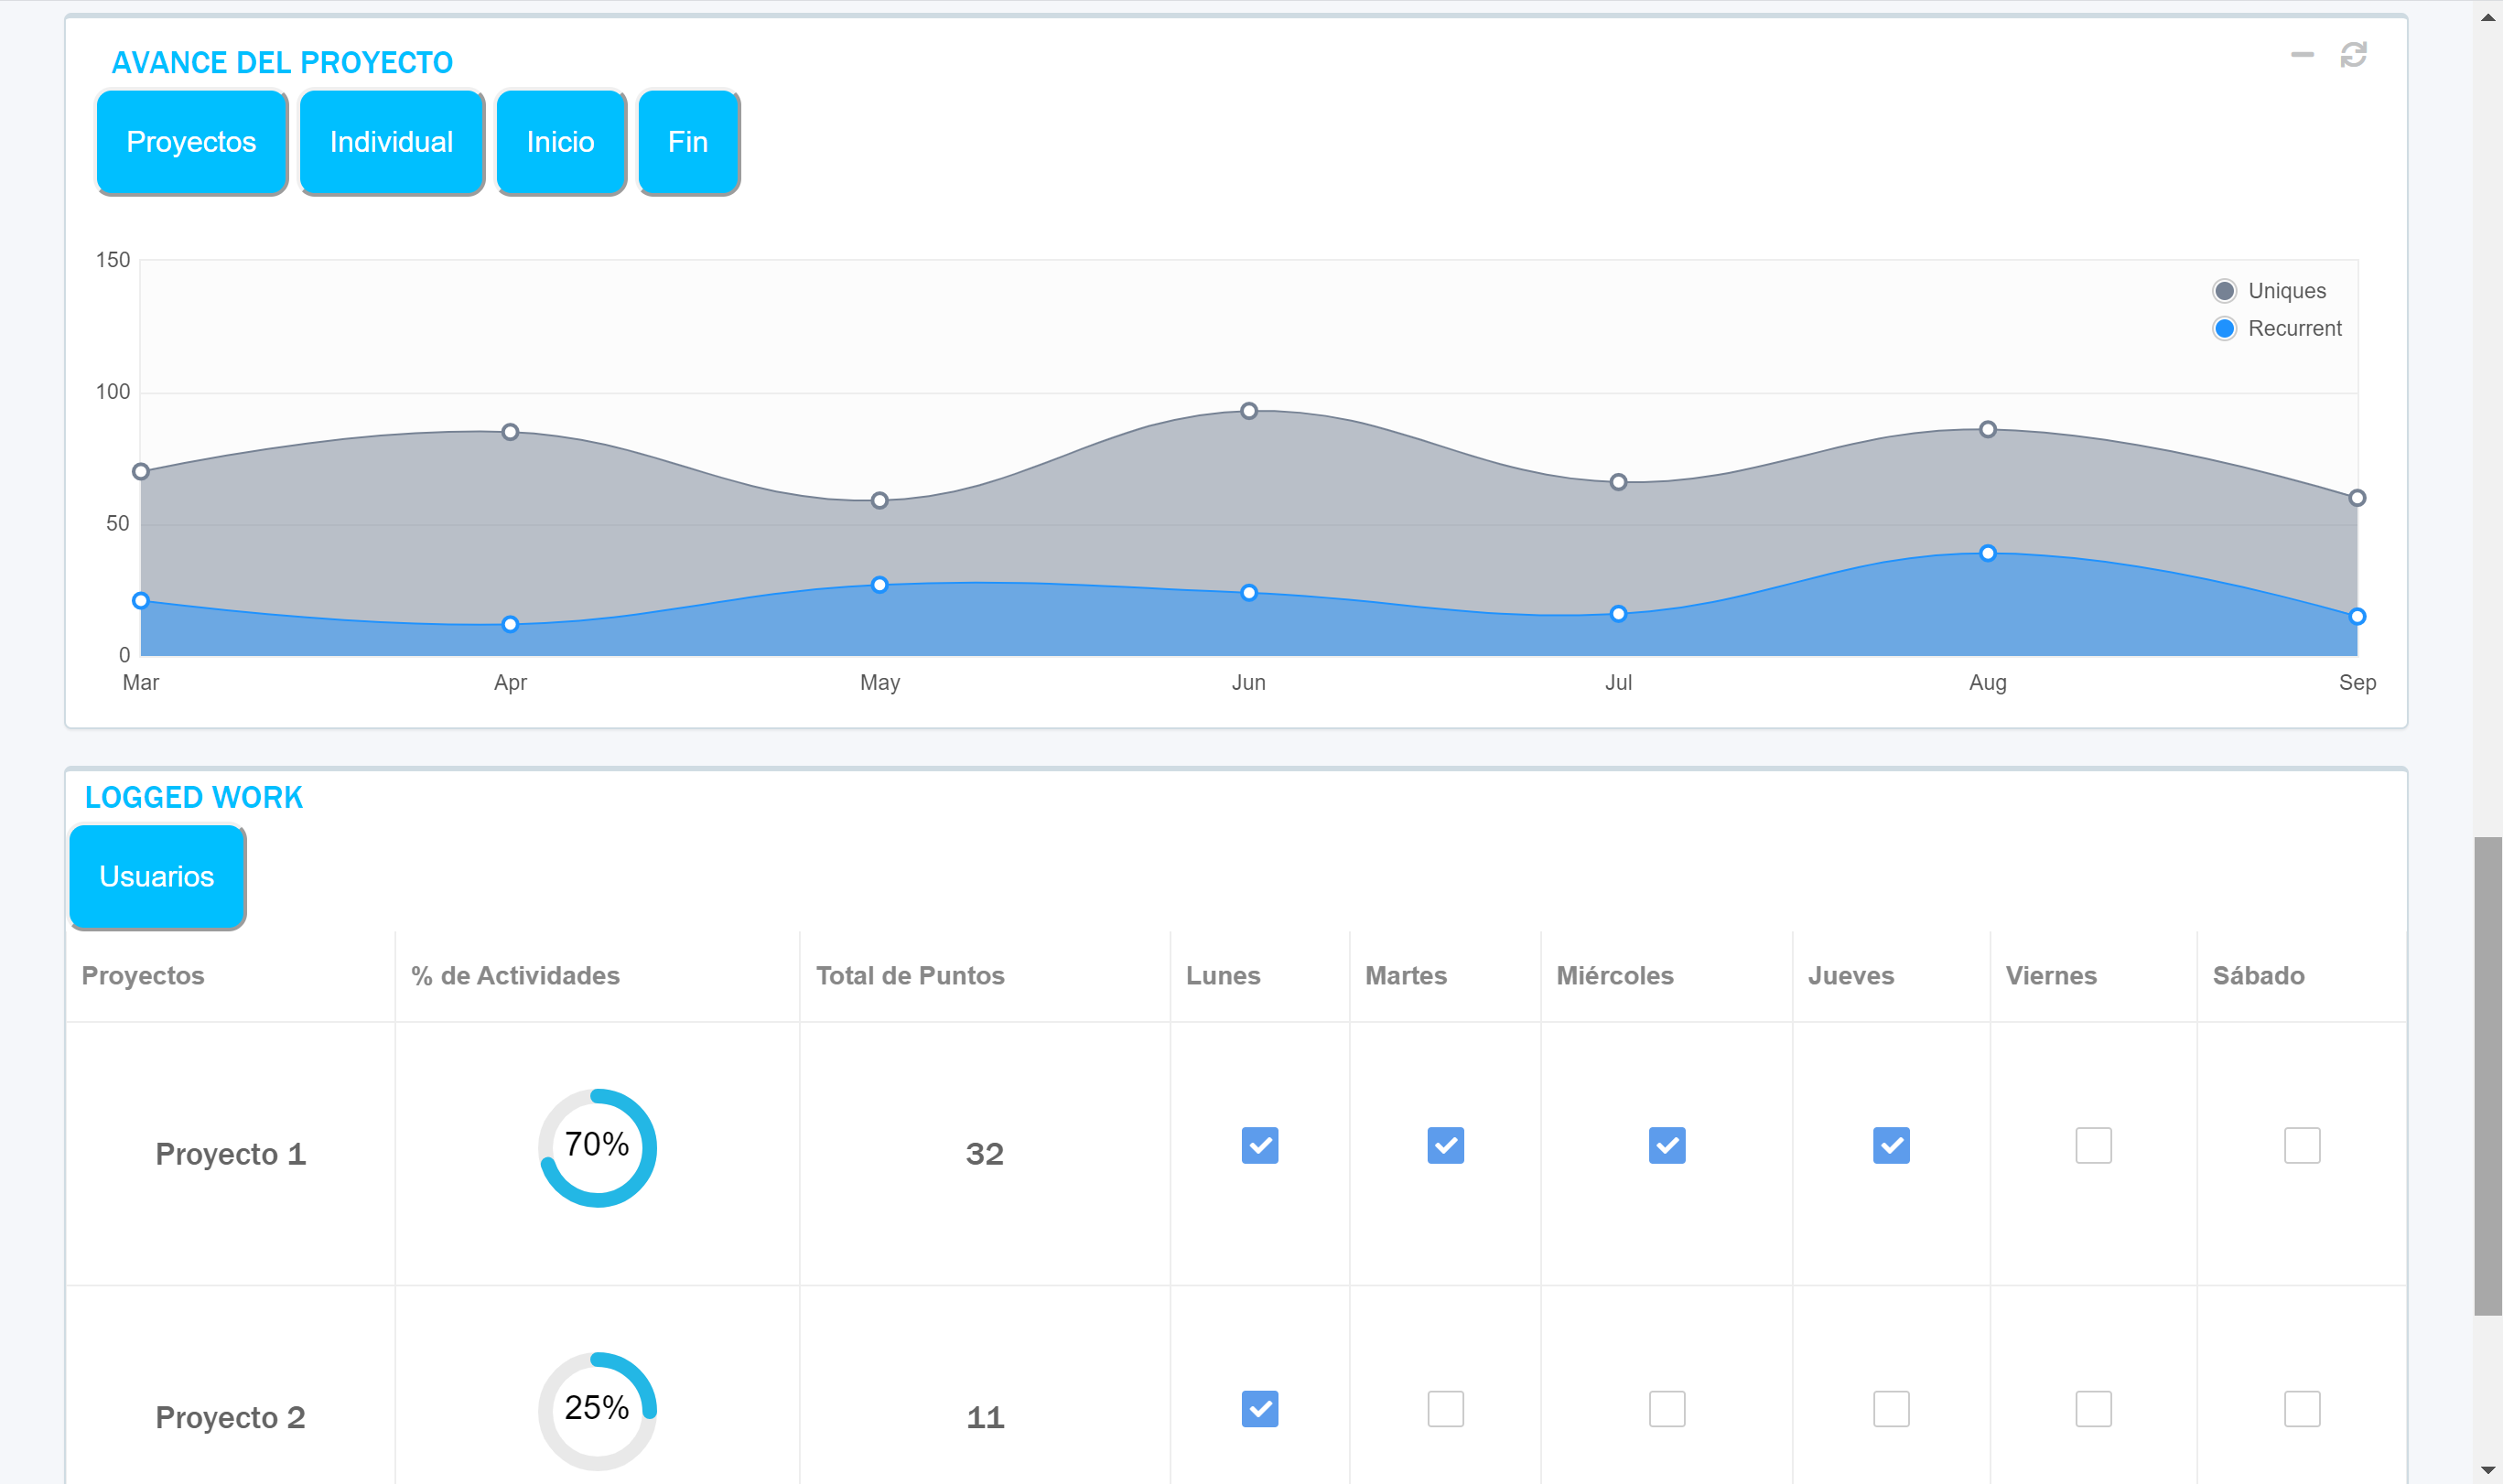This screenshot has height=1484, width=2503.
Task: Uncheck Jueves checkbox for Proyecto 1
Action: [x=1890, y=1145]
